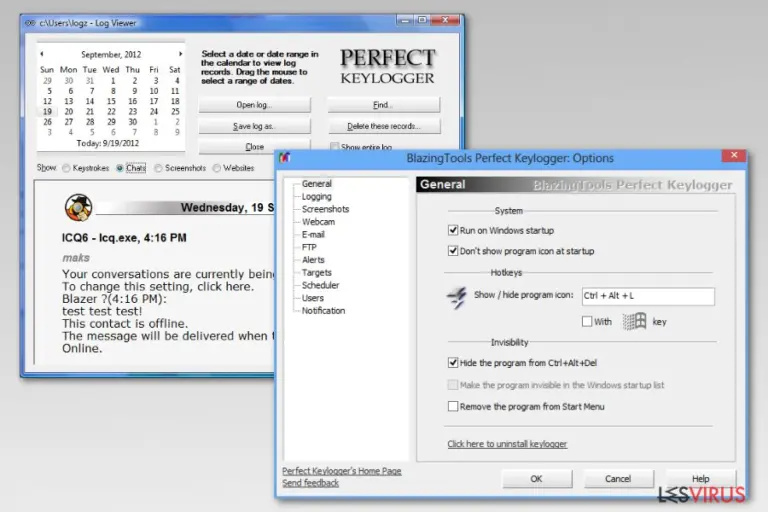Select Screenshots radio button in Log Viewer
Image resolution: width=768 pixels, height=512 pixels.
coord(158,168)
